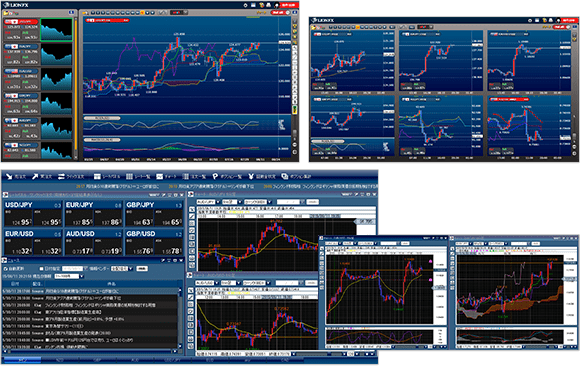Viewport: 580px width, 367px height.
Task: Click the quick order double-arrow icon
Action: pyautogui.click(x=61, y=176)
